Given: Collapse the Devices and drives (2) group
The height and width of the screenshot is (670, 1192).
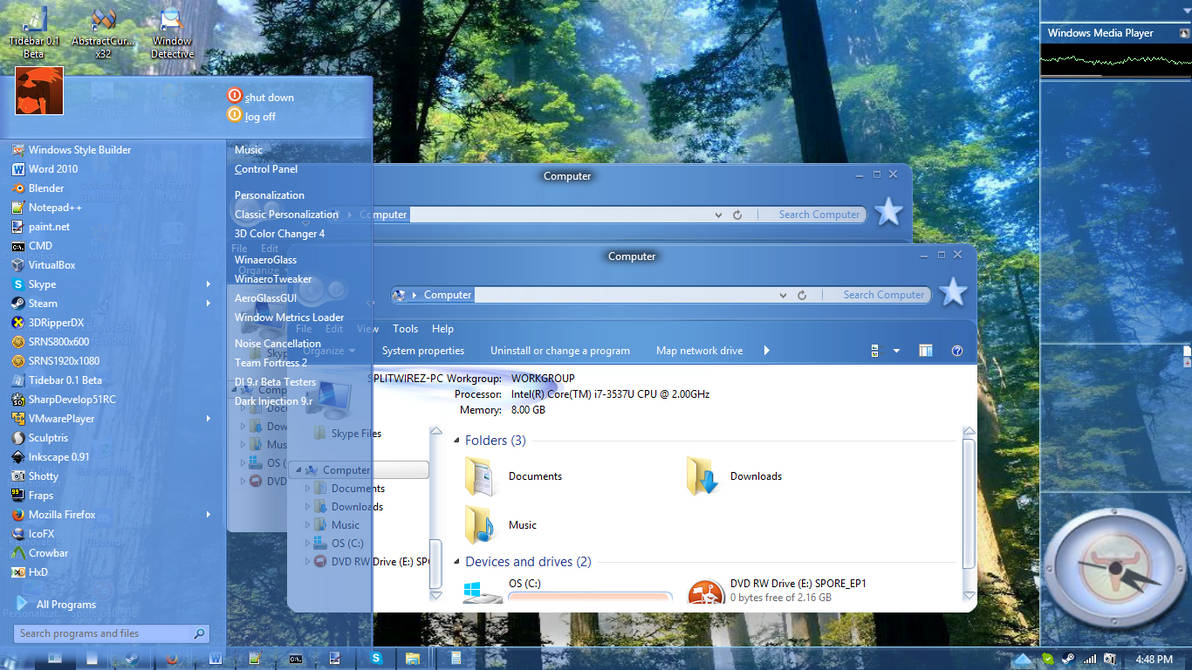Looking at the screenshot, I should (x=457, y=562).
